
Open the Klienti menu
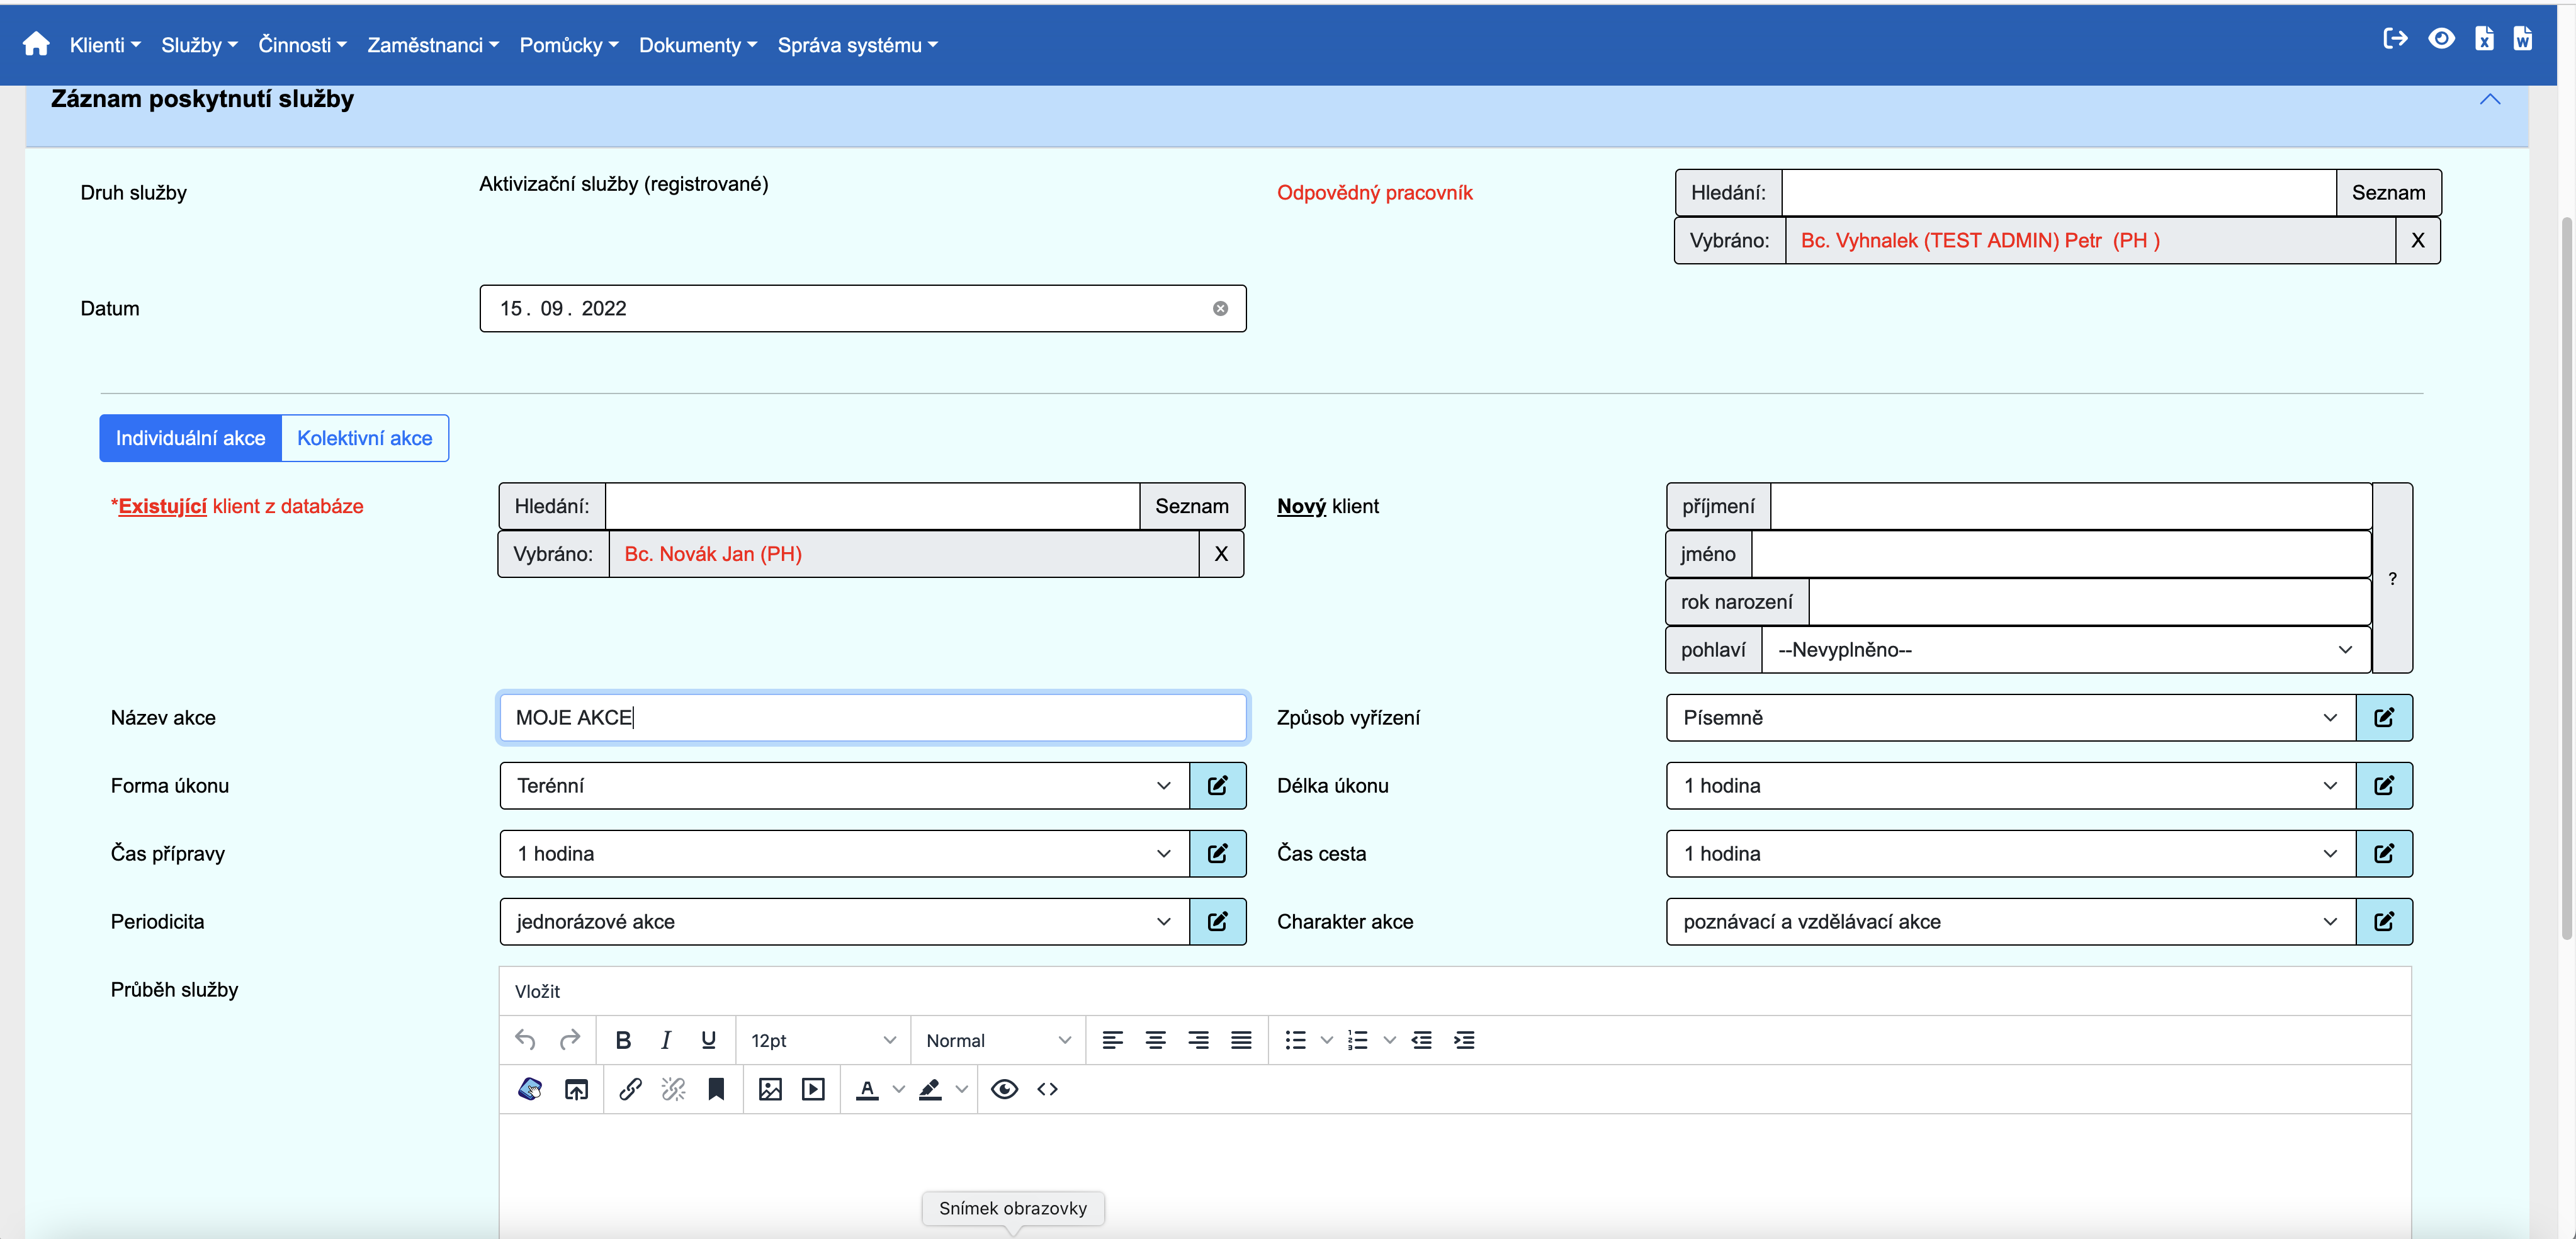point(104,45)
